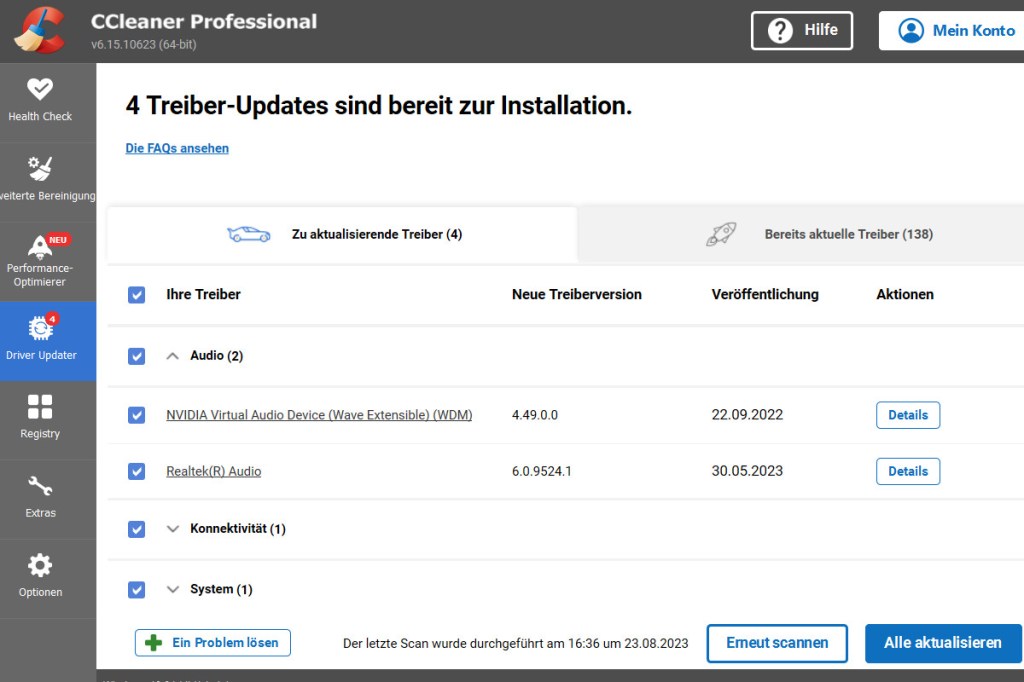
Task: Click the Ein Problem lösen button
Action: click(213, 643)
